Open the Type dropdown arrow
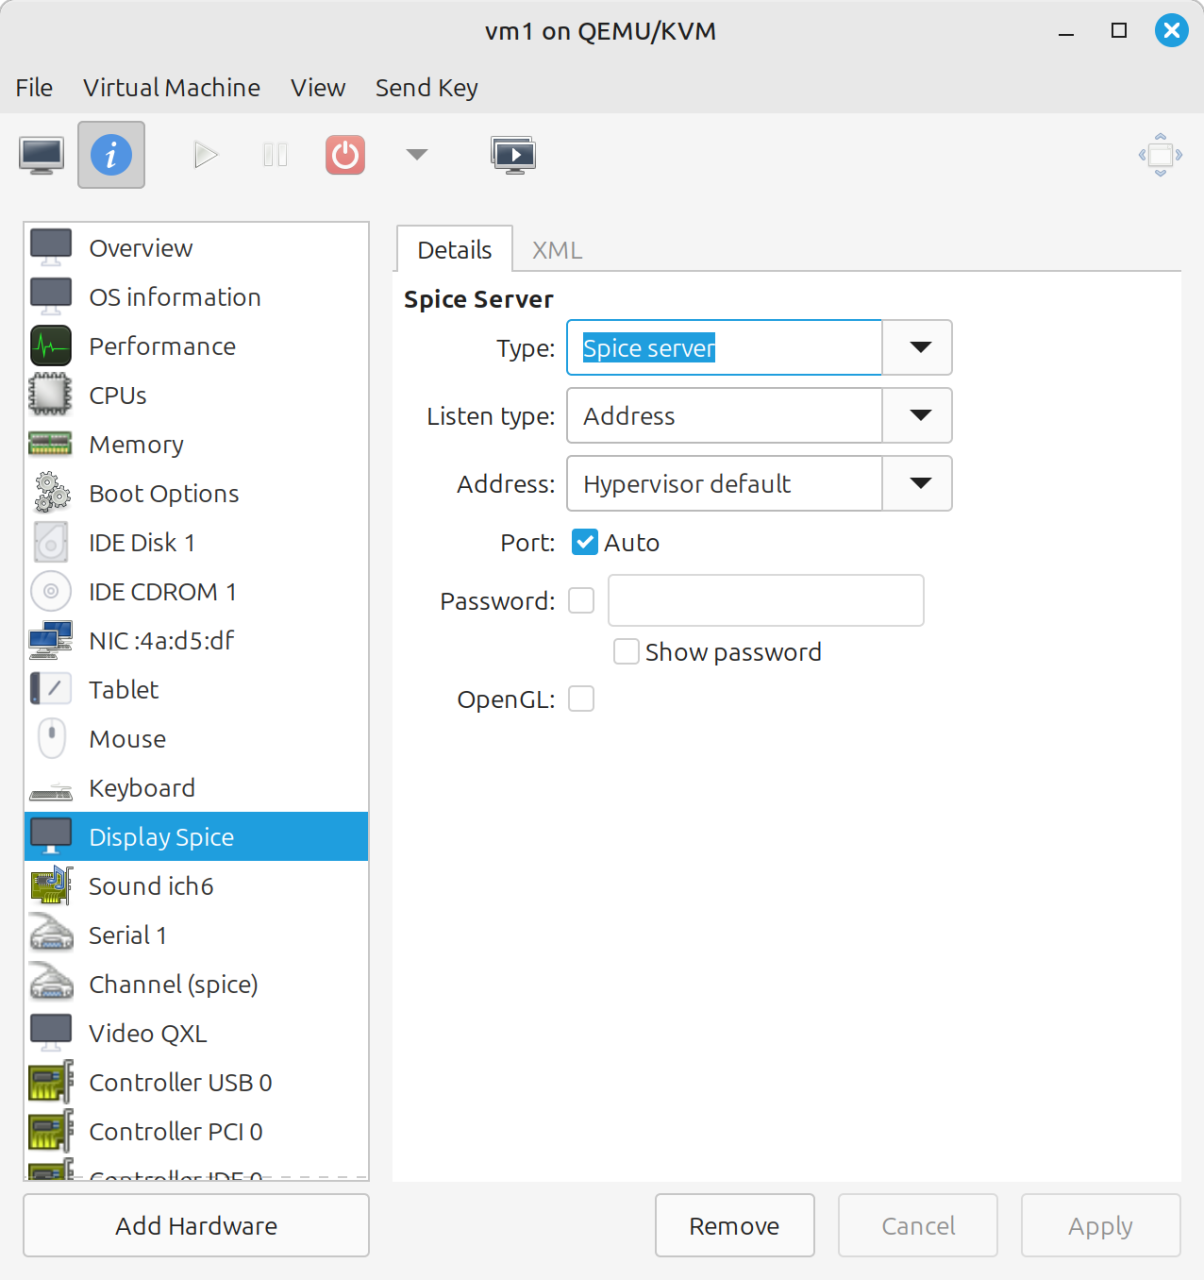Image resolution: width=1204 pixels, height=1280 pixels. [x=919, y=348]
